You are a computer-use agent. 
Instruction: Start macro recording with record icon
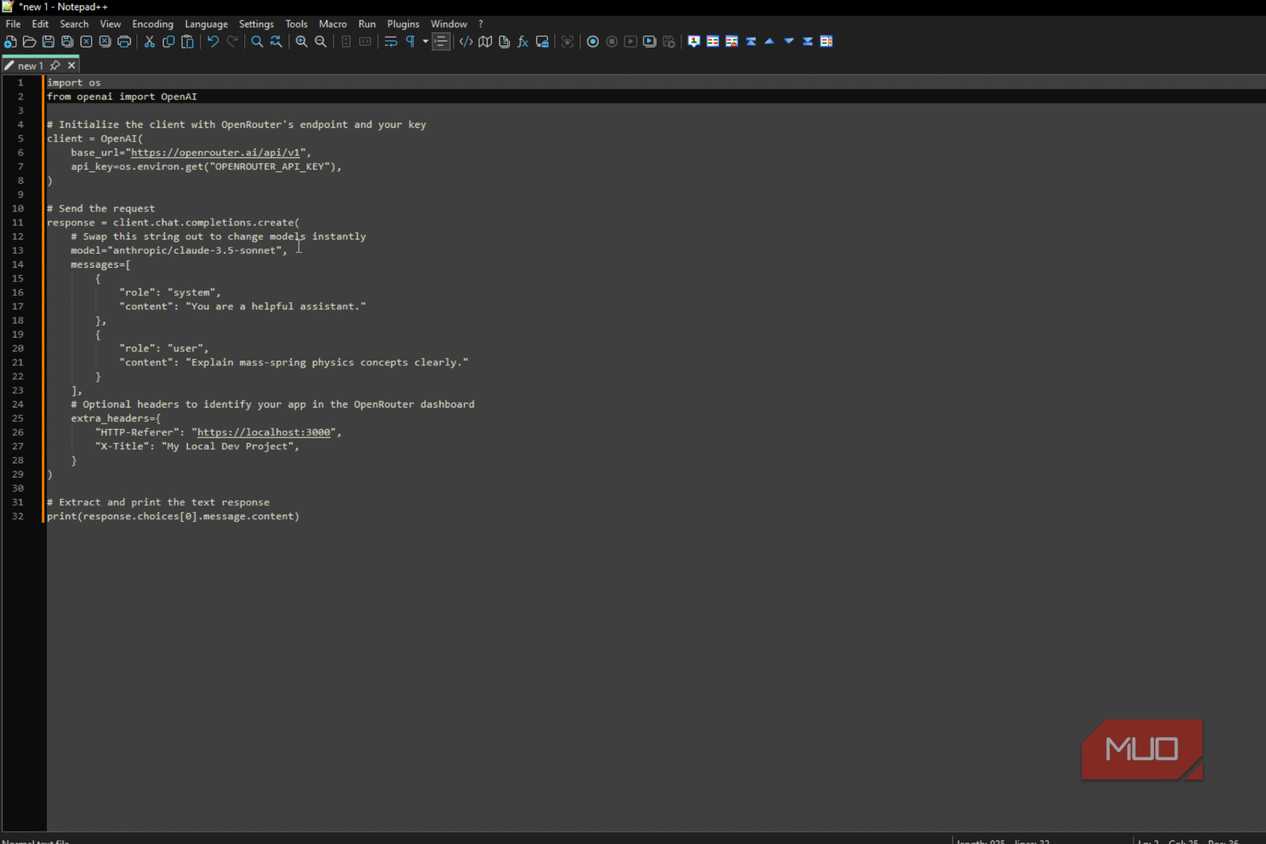click(593, 42)
